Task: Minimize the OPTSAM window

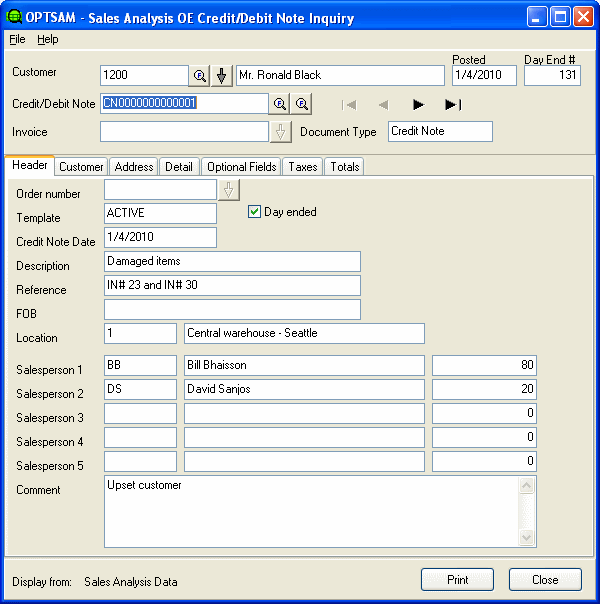Action: [x=537, y=17]
